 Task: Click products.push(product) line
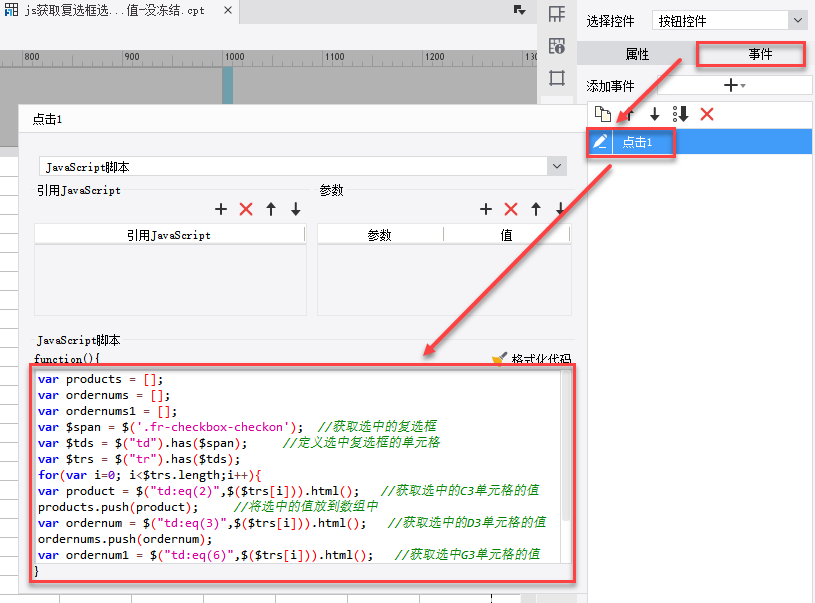pos(118,507)
